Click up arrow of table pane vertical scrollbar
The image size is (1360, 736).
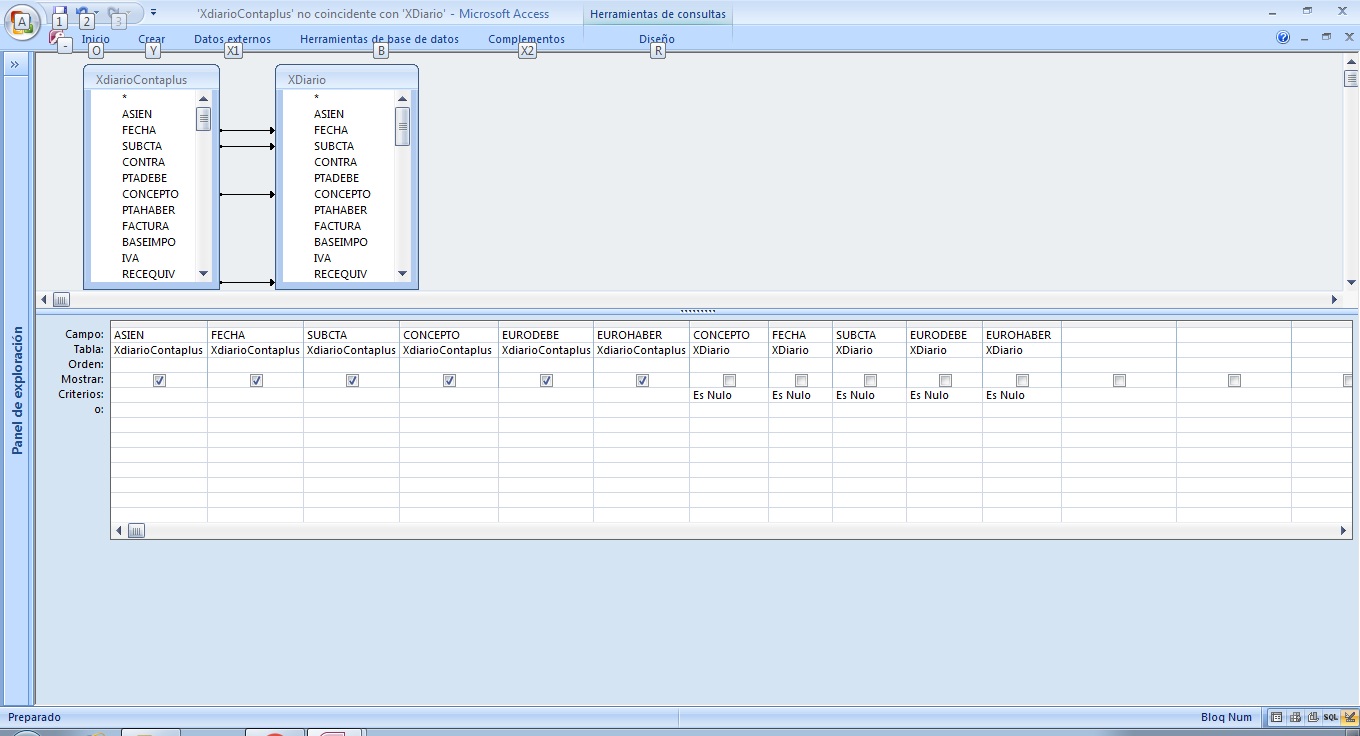tap(1351, 63)
